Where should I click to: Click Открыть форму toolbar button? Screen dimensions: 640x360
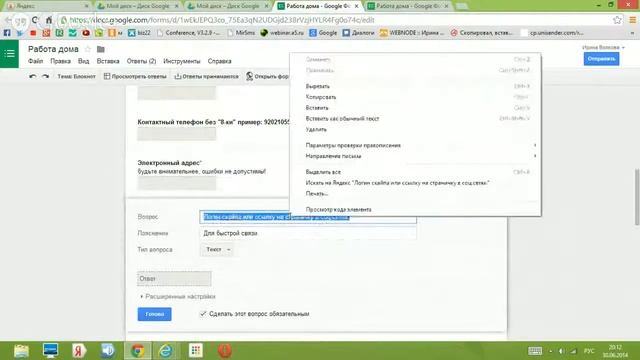[268, 76]
